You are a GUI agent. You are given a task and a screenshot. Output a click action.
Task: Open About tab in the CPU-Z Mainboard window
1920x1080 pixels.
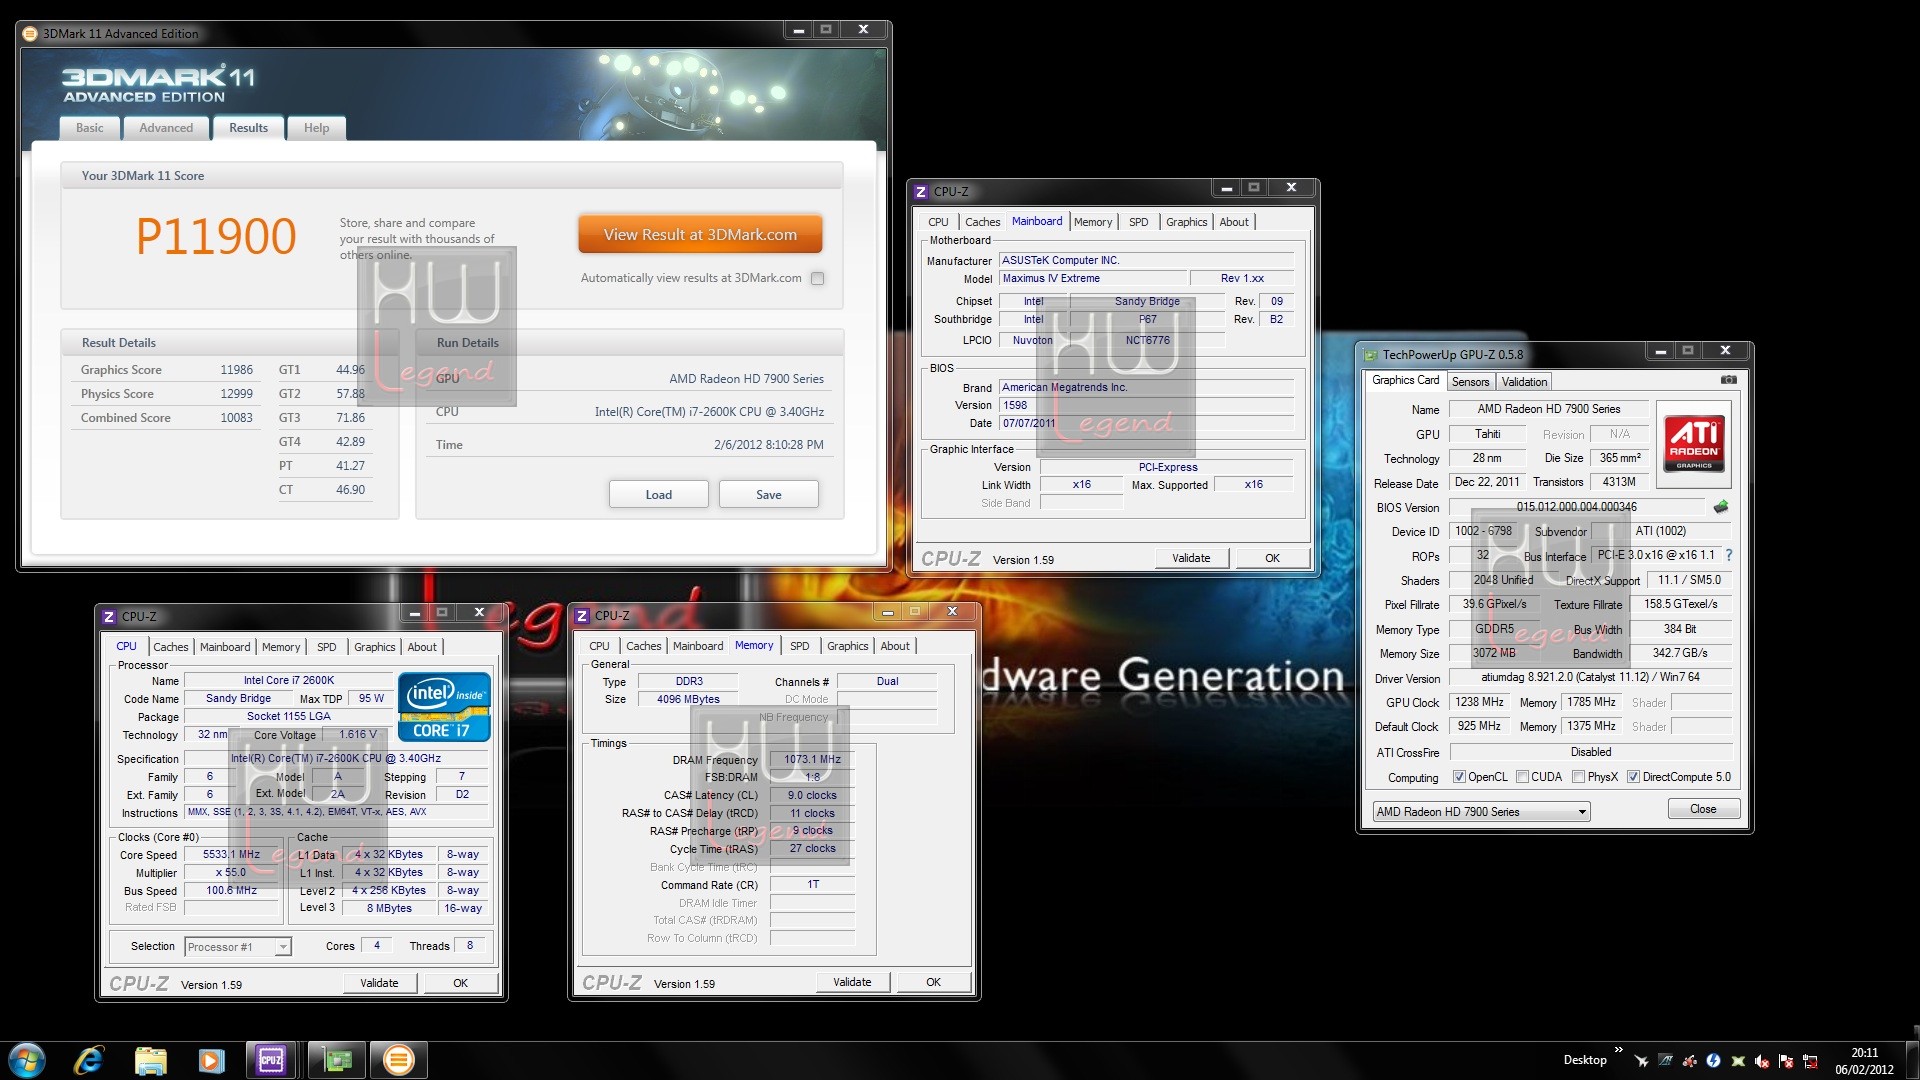[x=1234, y=222]
